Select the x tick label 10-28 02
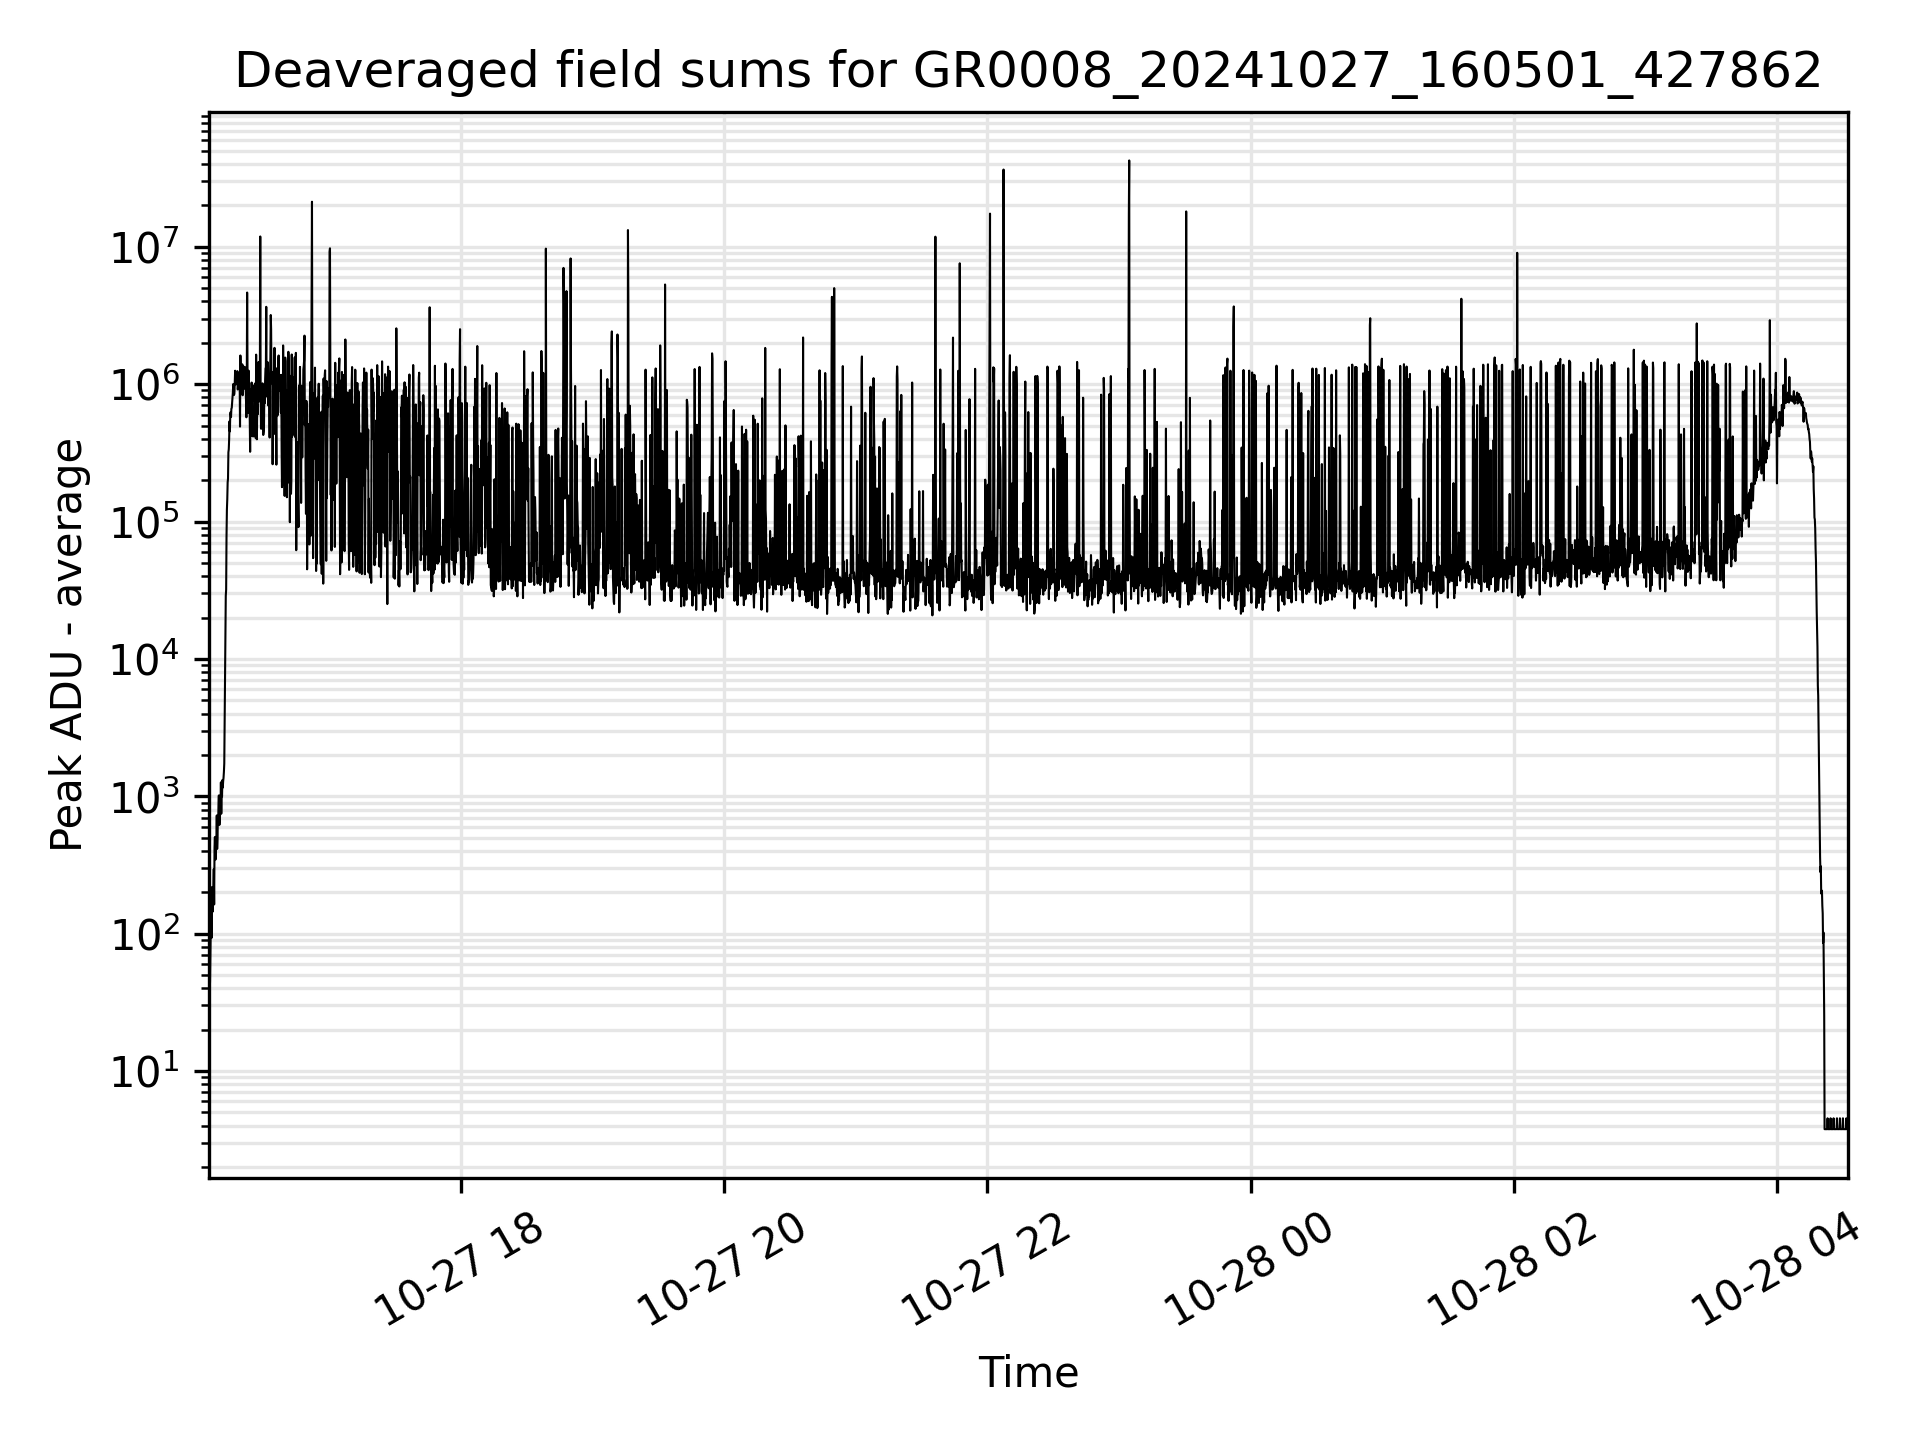Image resolution: width=1920 pixels, height=1440 pixels. point(1511,1269)
